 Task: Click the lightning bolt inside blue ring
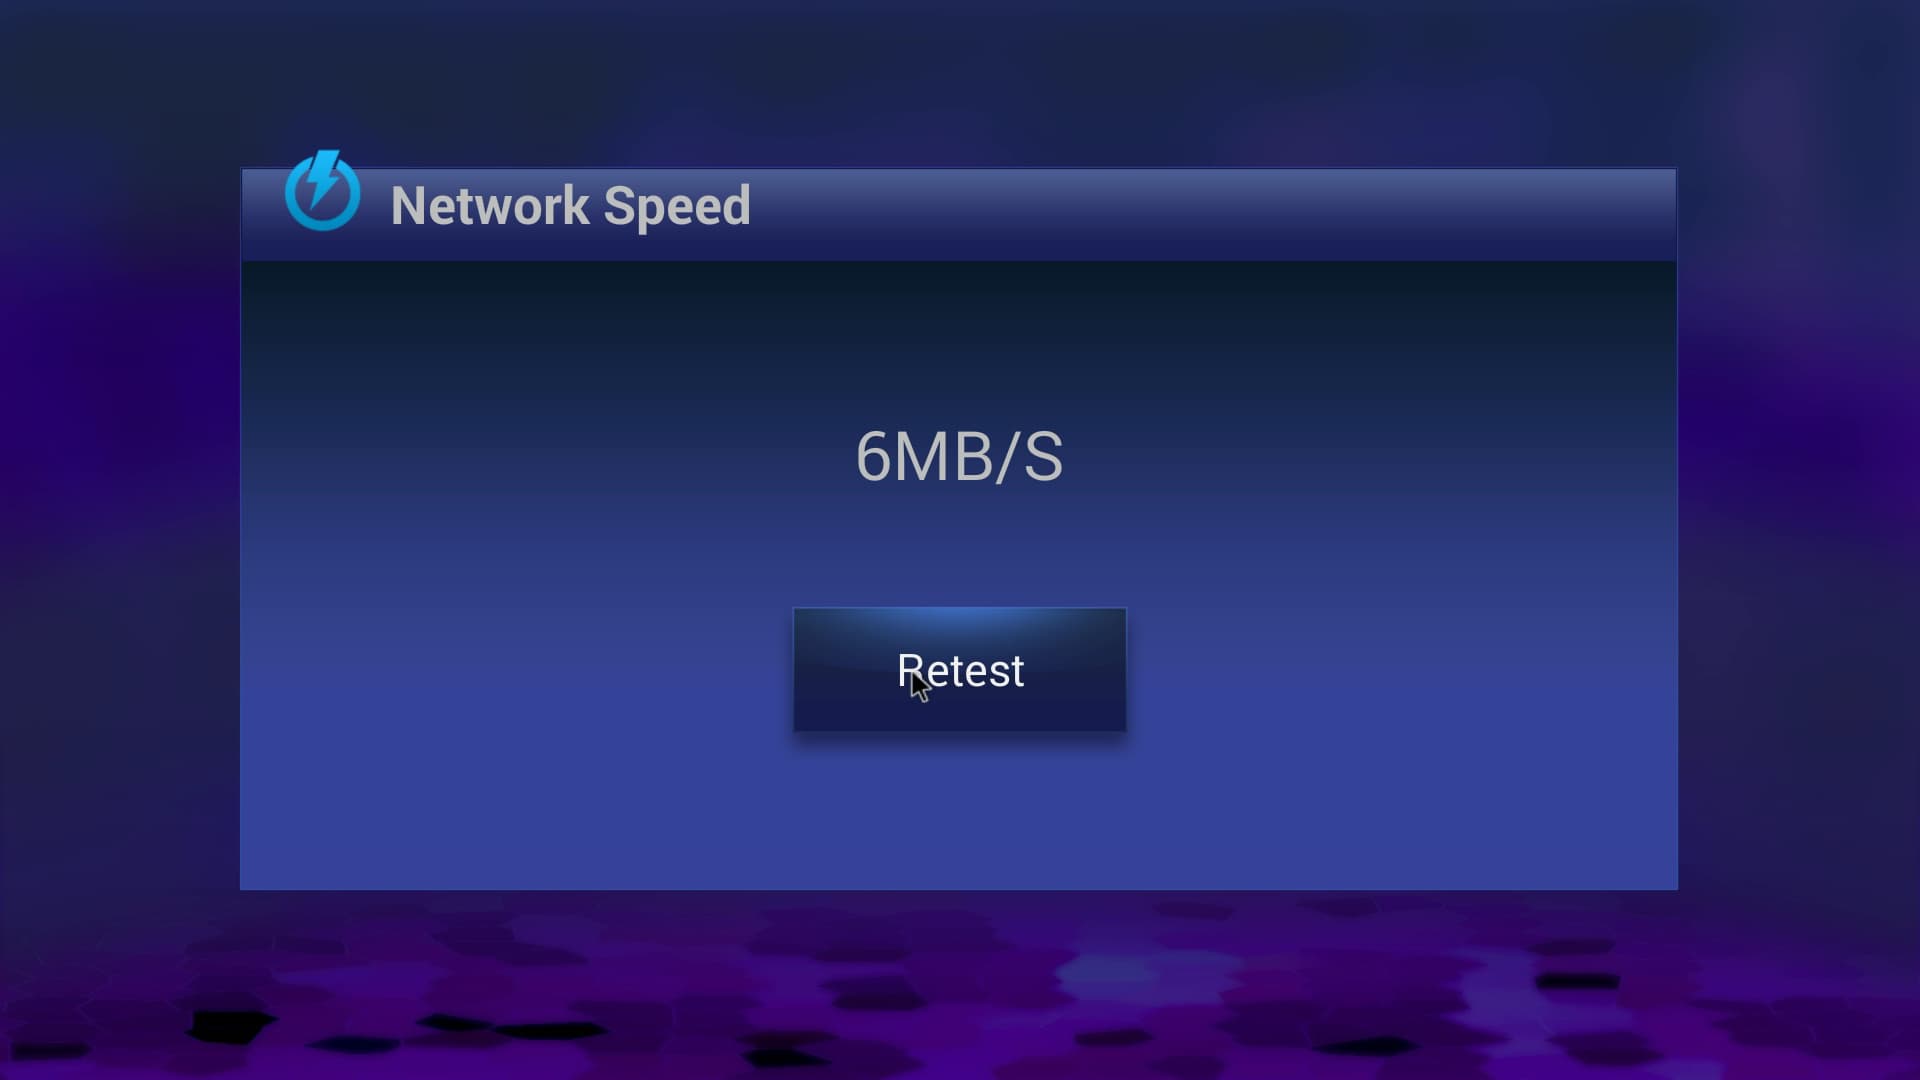point(323,178)
